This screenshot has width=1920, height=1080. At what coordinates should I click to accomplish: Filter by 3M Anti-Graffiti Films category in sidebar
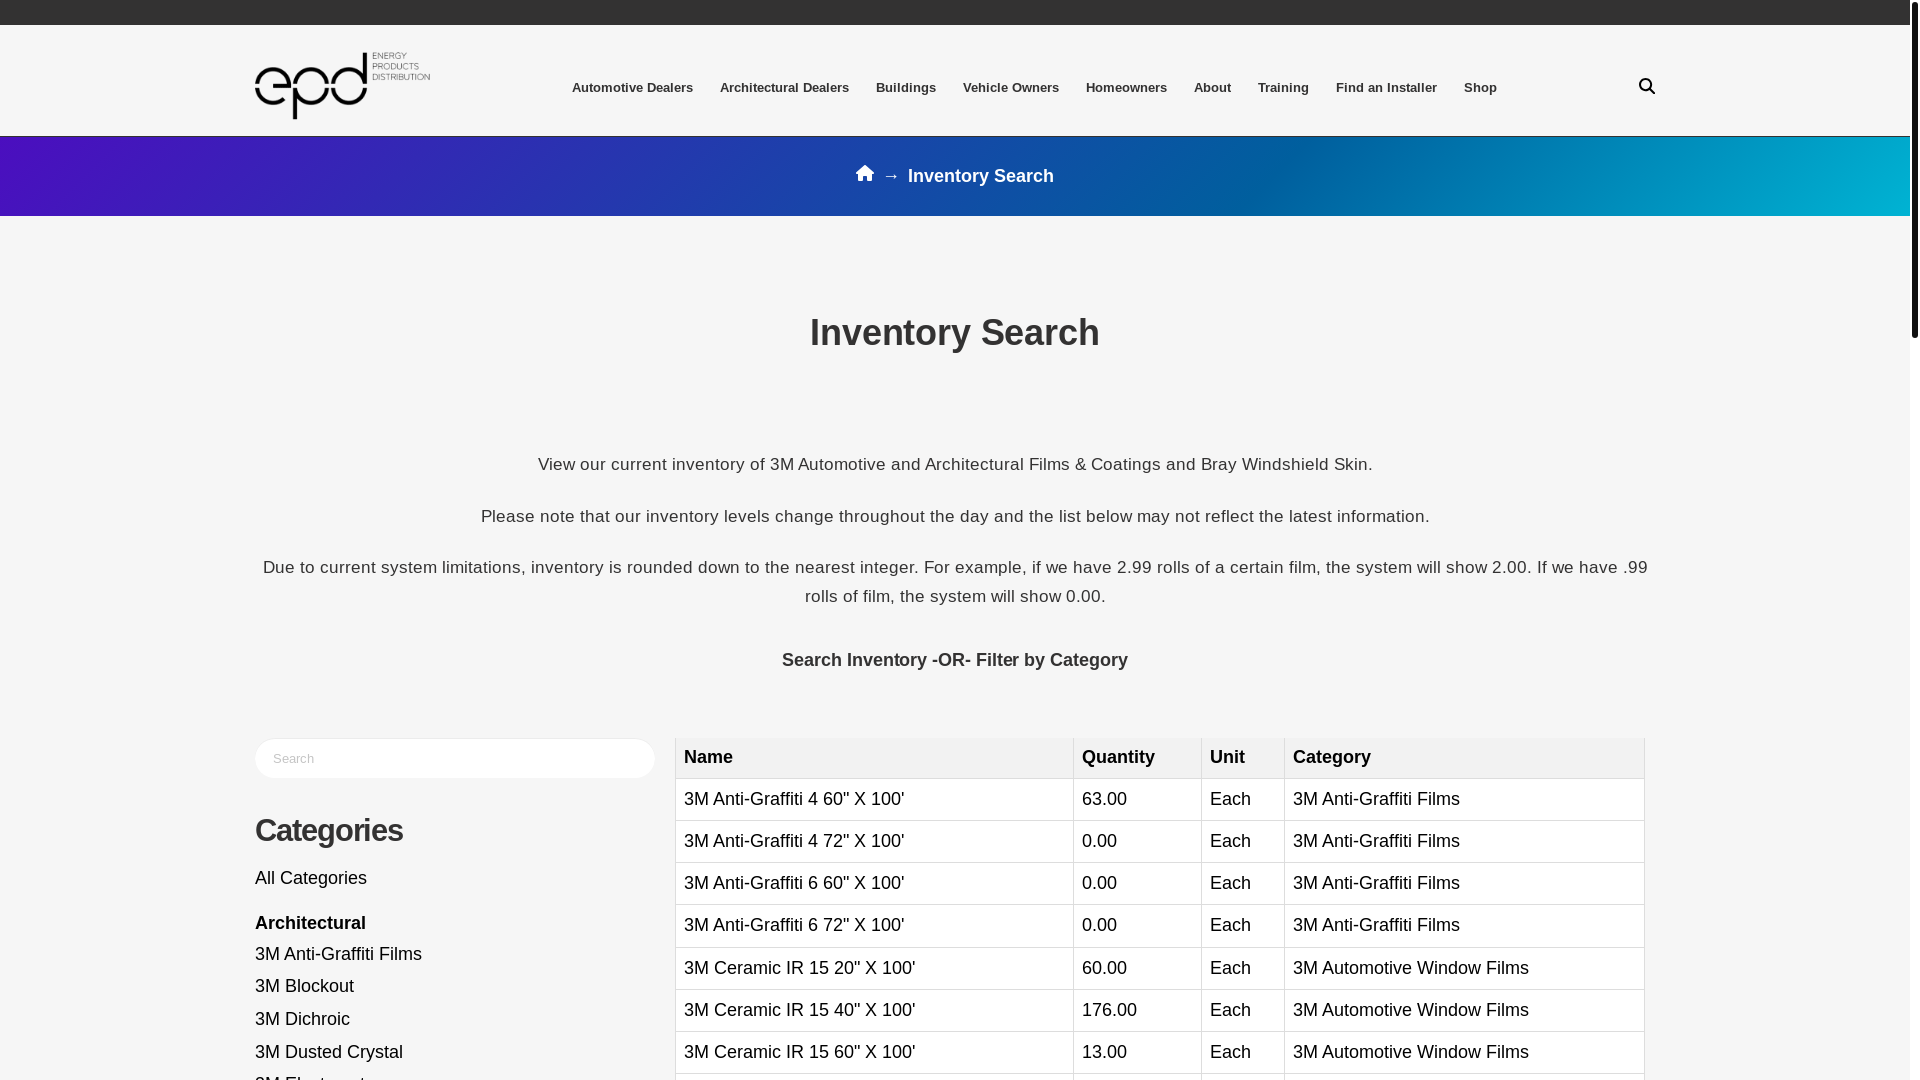tap(338, 954)
